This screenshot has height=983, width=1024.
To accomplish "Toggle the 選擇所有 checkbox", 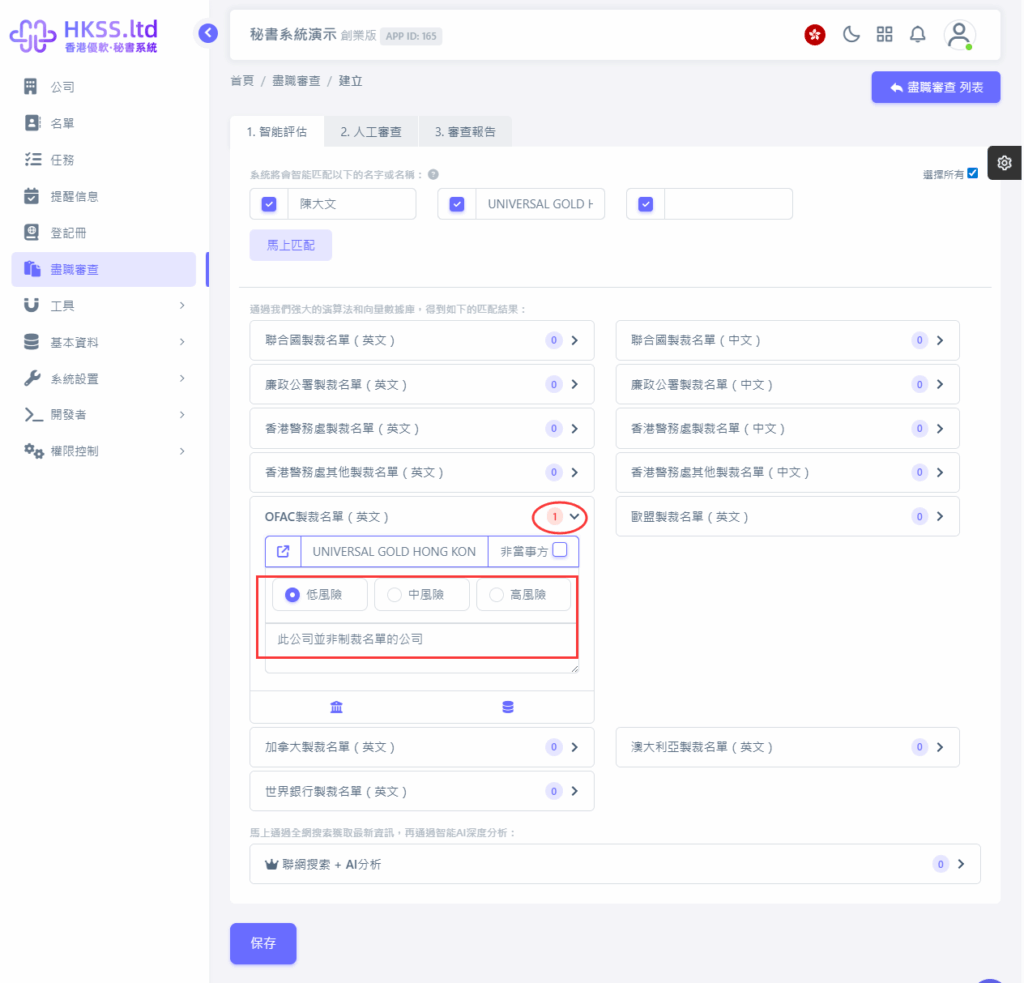I will click(x=972, y=173).
